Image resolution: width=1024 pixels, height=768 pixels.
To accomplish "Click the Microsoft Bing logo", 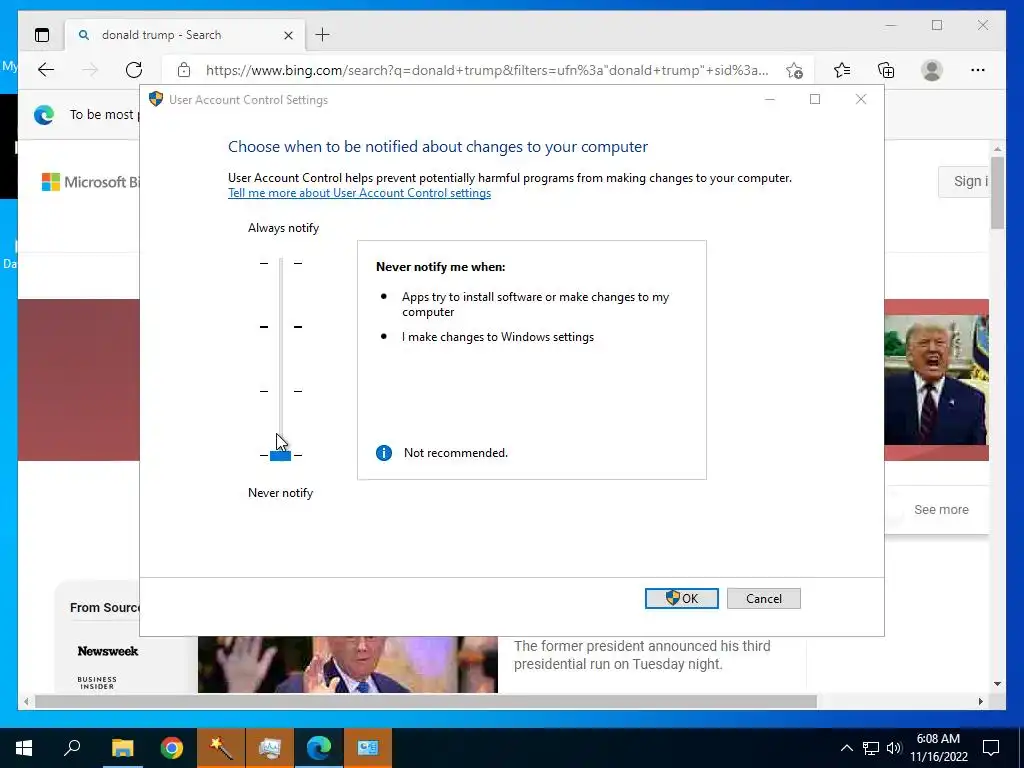I will pos(90,182).
